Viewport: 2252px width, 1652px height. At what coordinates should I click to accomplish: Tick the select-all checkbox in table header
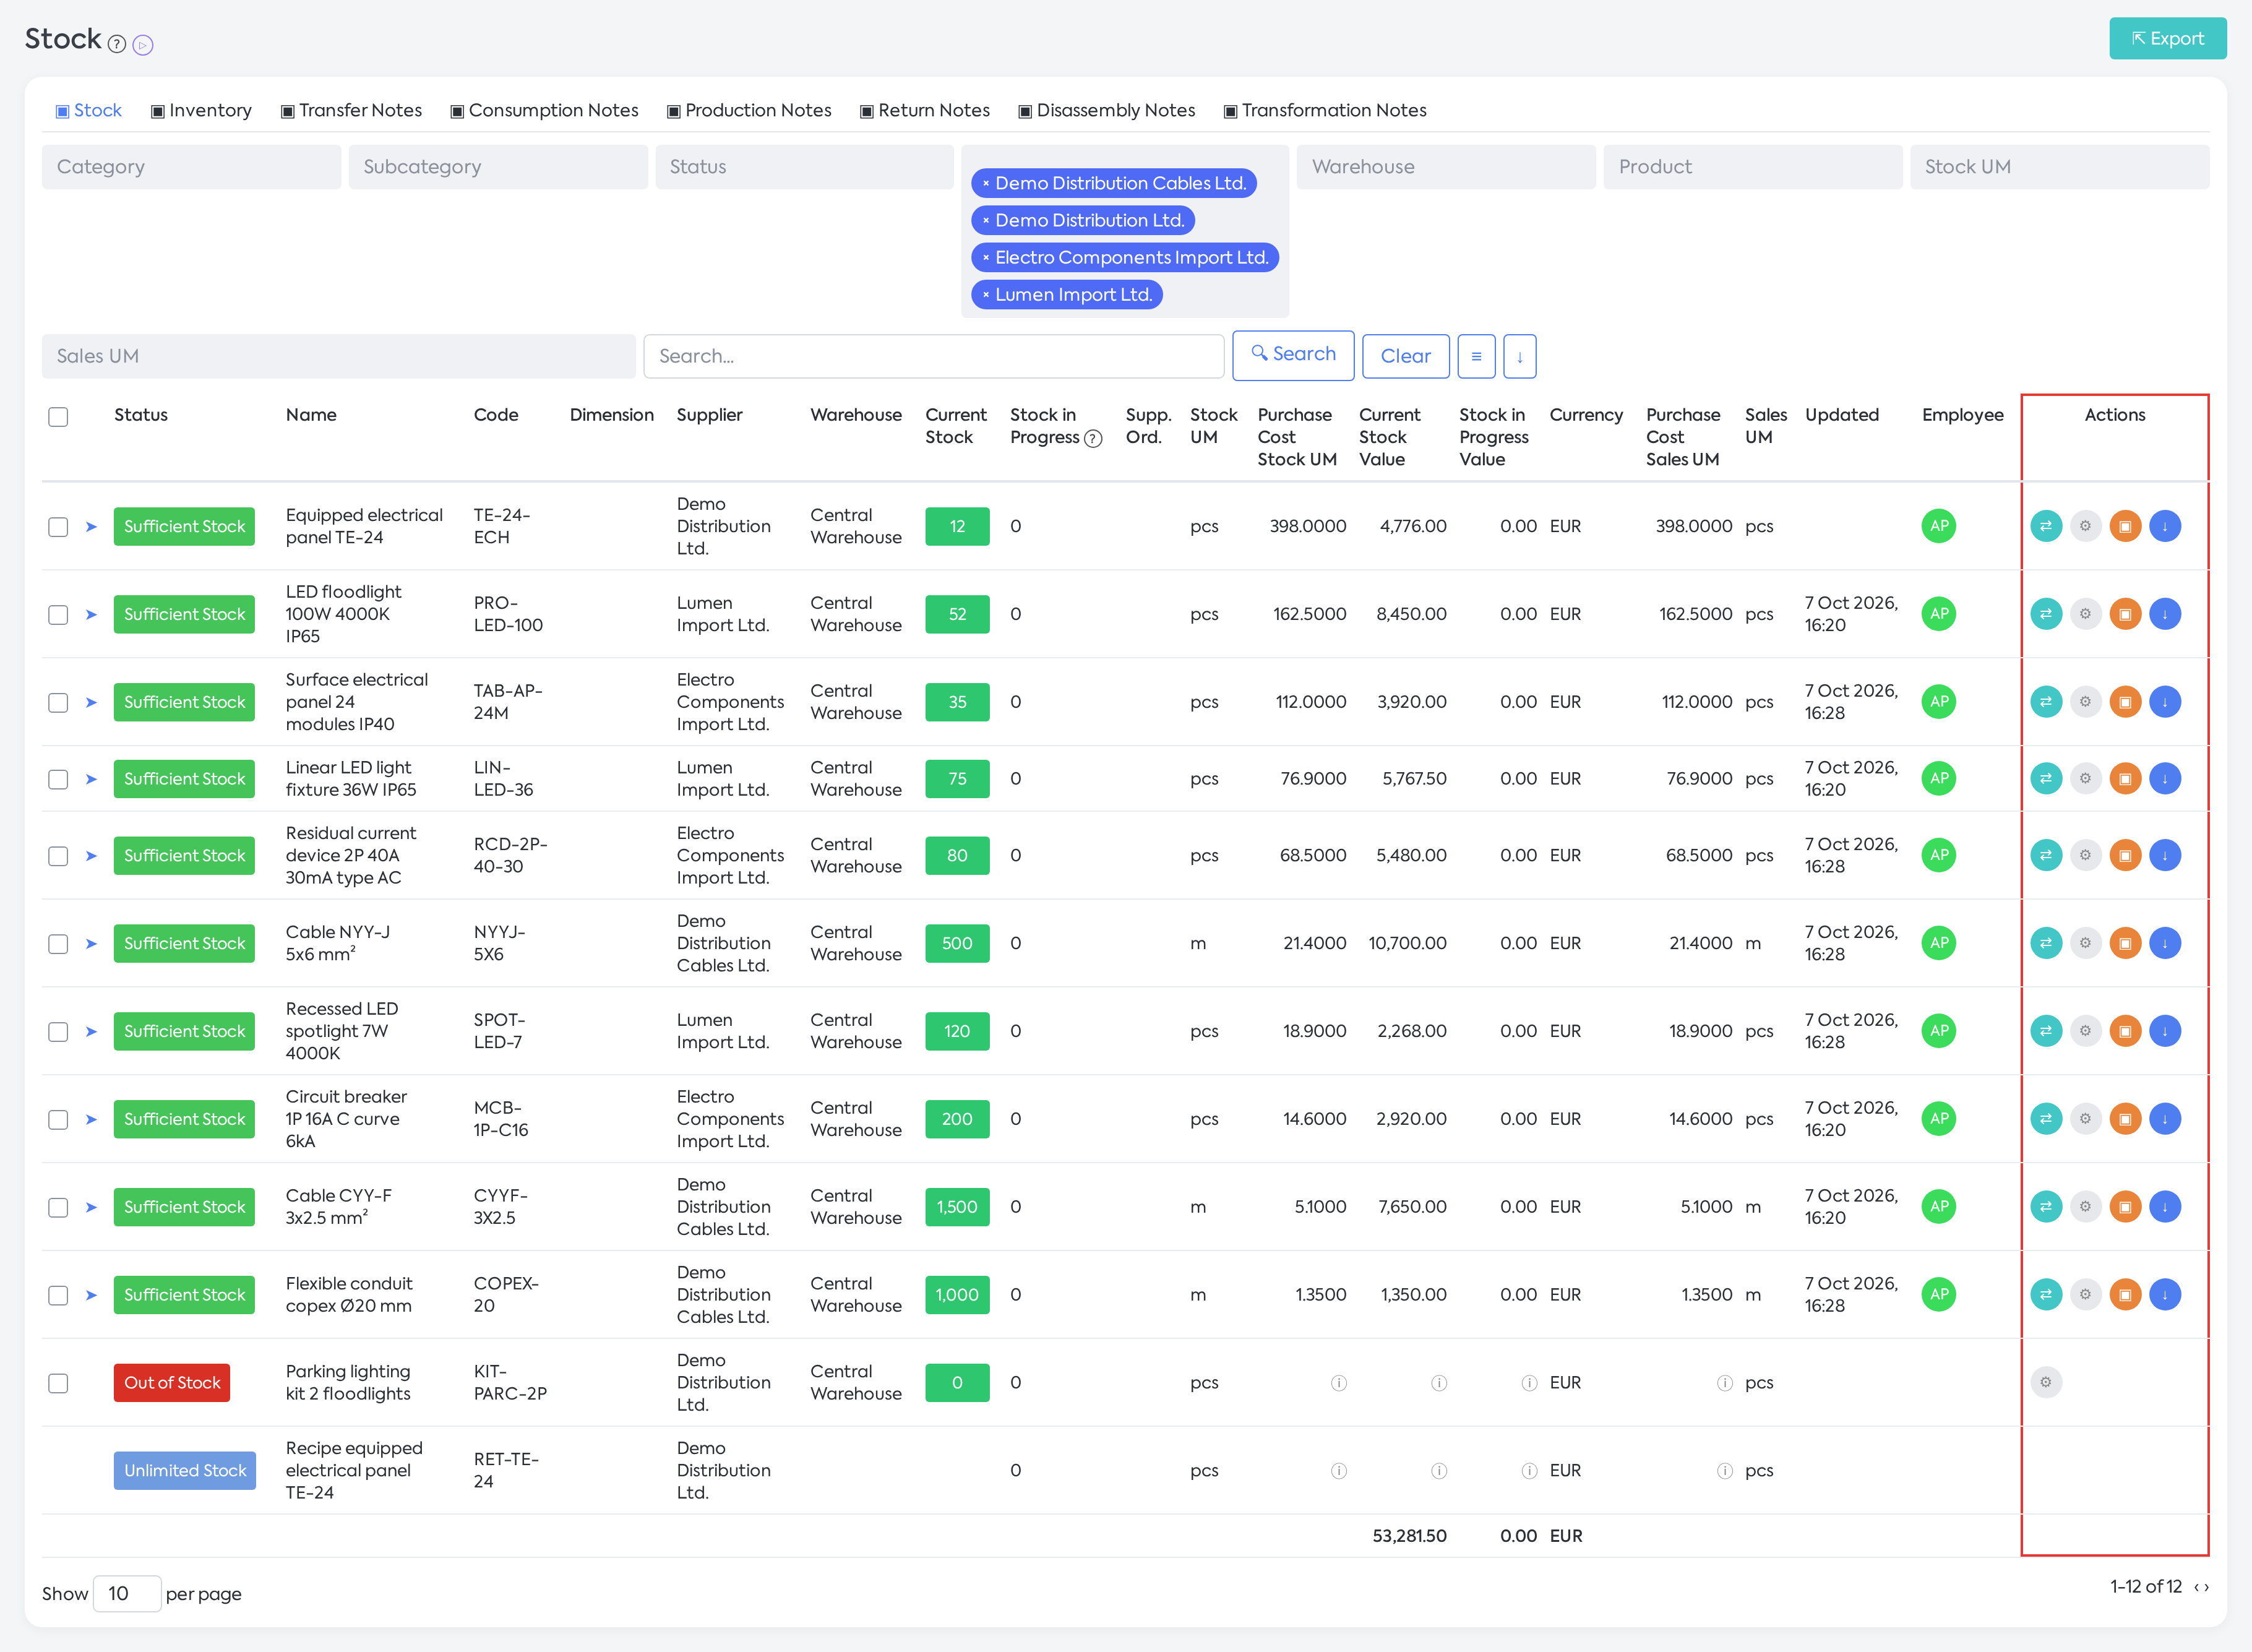(x=58, y=417)
